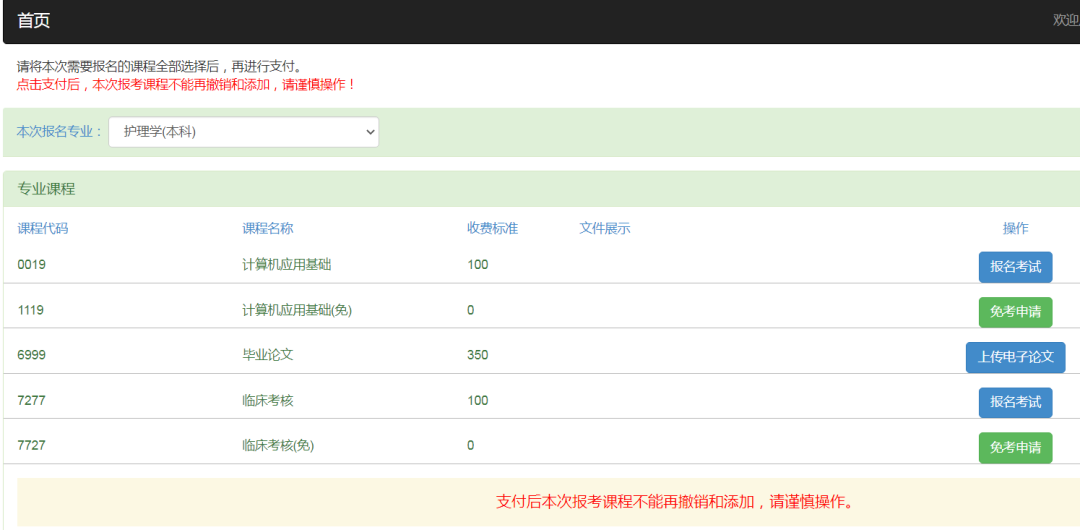Viewport: 1080px width, 530px height.
Task: Apply exemption for 临床考核(免) course 7727
Action: tap(1015, 447)
